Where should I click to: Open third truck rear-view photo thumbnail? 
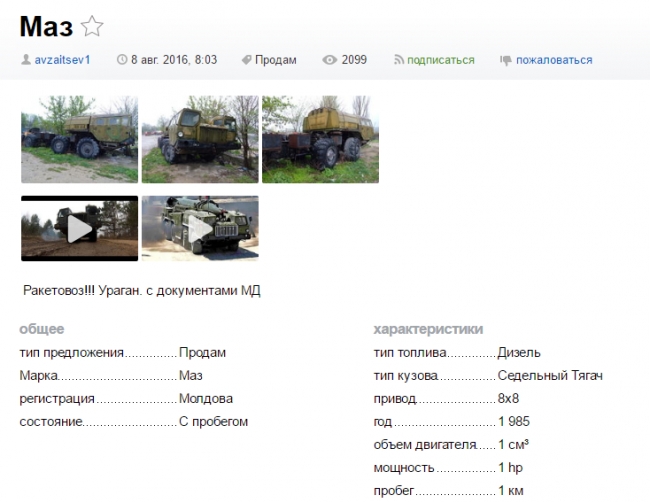point(320,139)
